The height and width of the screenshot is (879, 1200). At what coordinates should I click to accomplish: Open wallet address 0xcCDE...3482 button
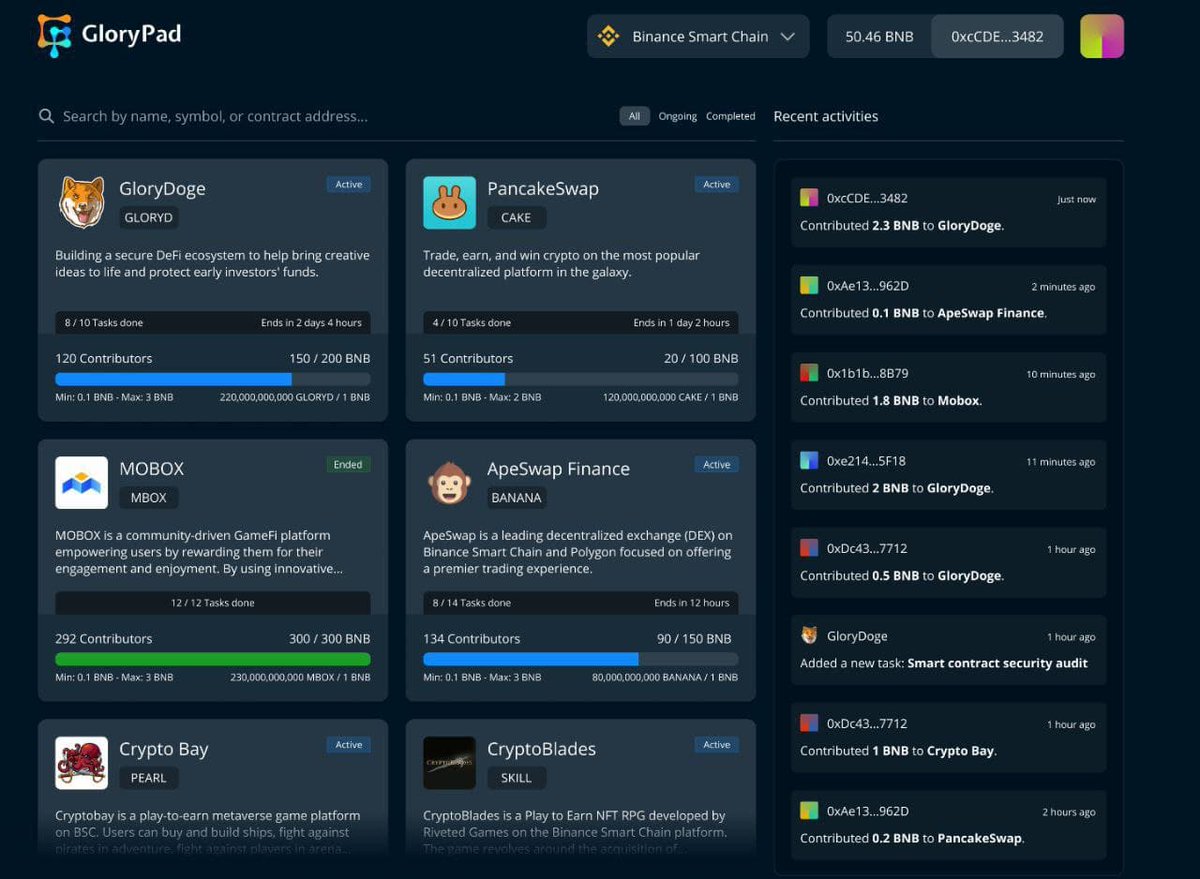(997, 36)
